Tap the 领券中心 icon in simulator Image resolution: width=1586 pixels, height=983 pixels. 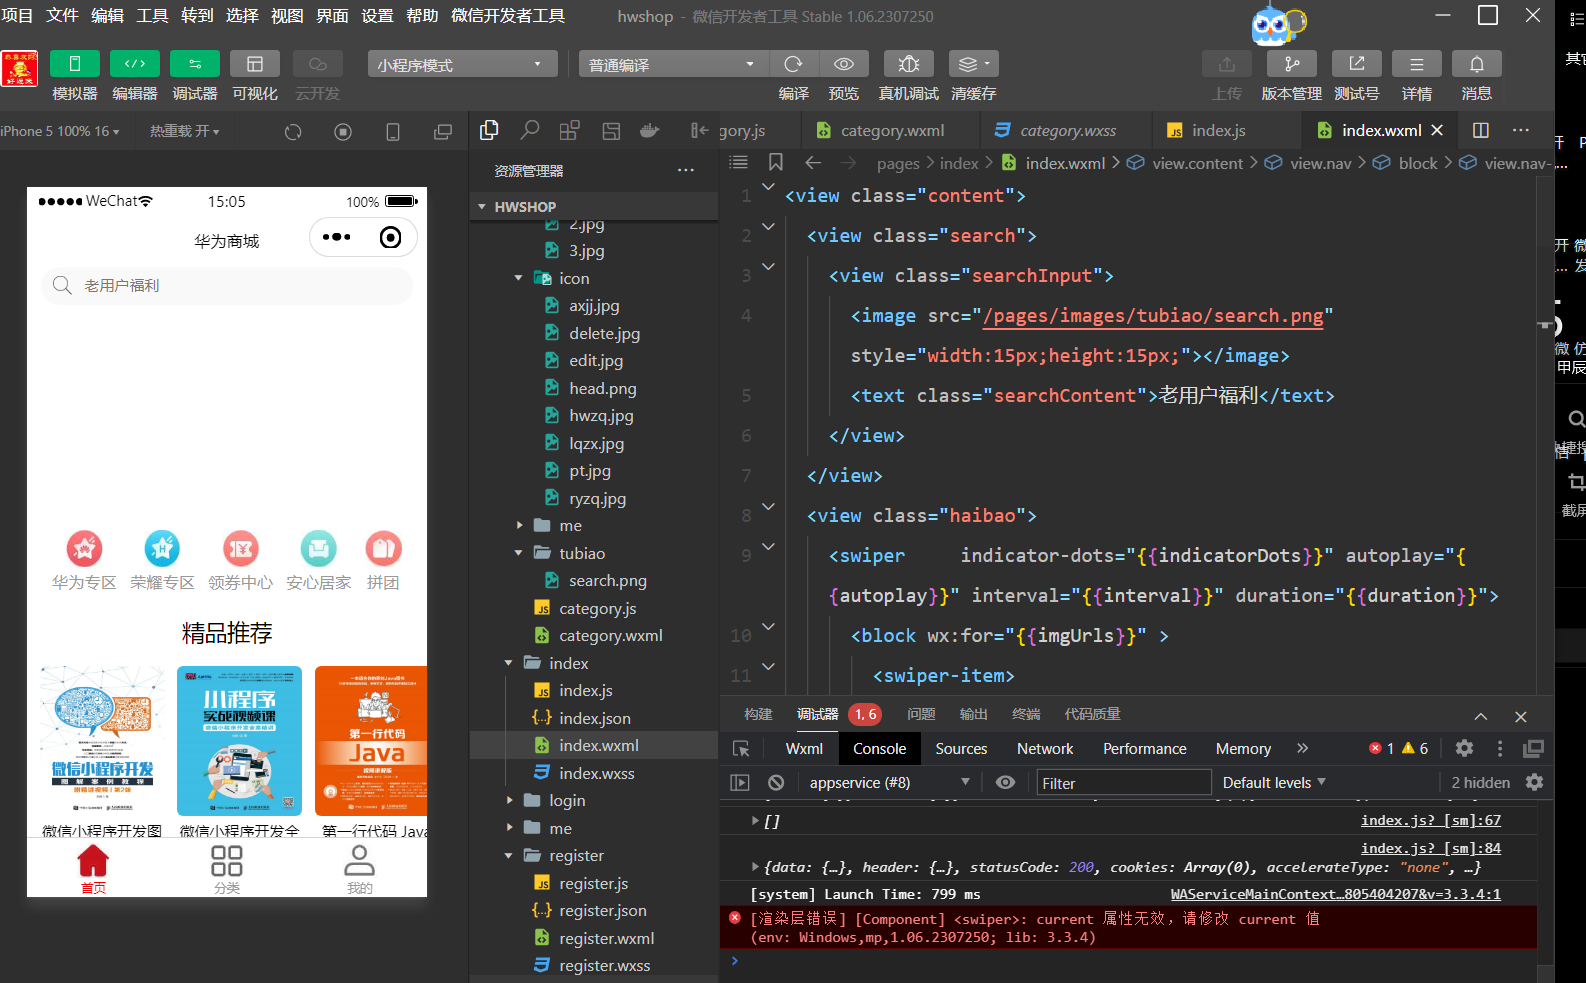point(240,548)
